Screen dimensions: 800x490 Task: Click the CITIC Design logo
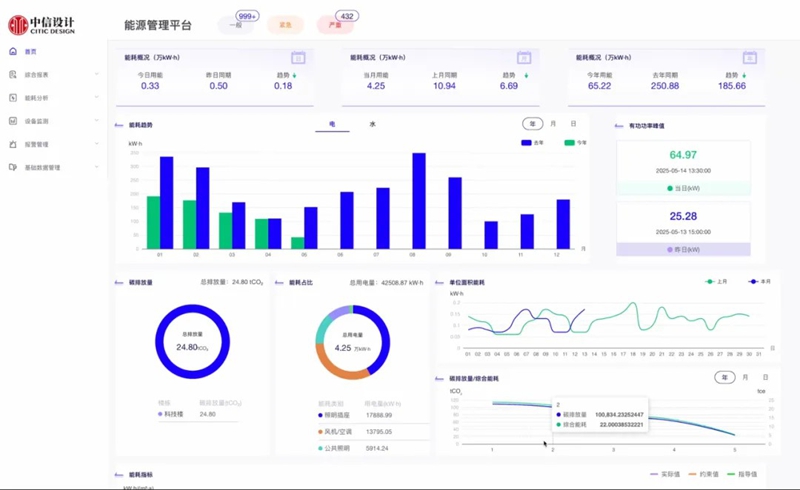[41, 24]
